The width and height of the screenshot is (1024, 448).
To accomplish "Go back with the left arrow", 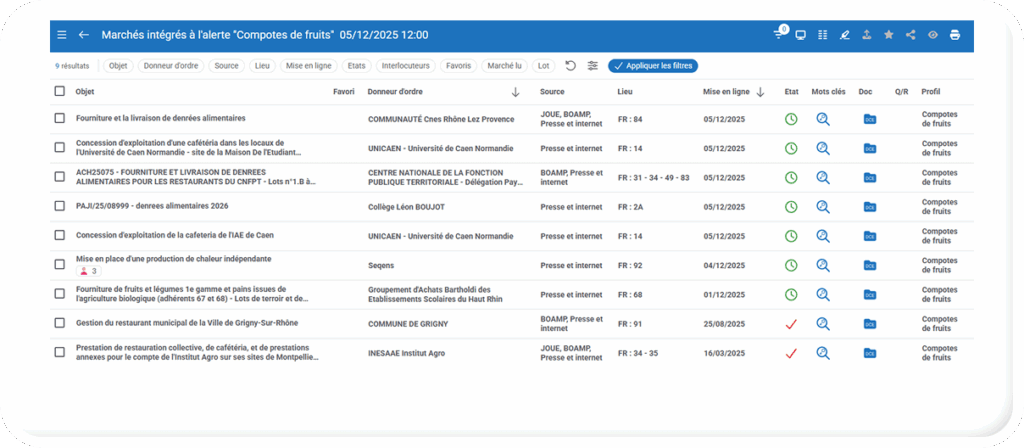I will click(84, 35).
